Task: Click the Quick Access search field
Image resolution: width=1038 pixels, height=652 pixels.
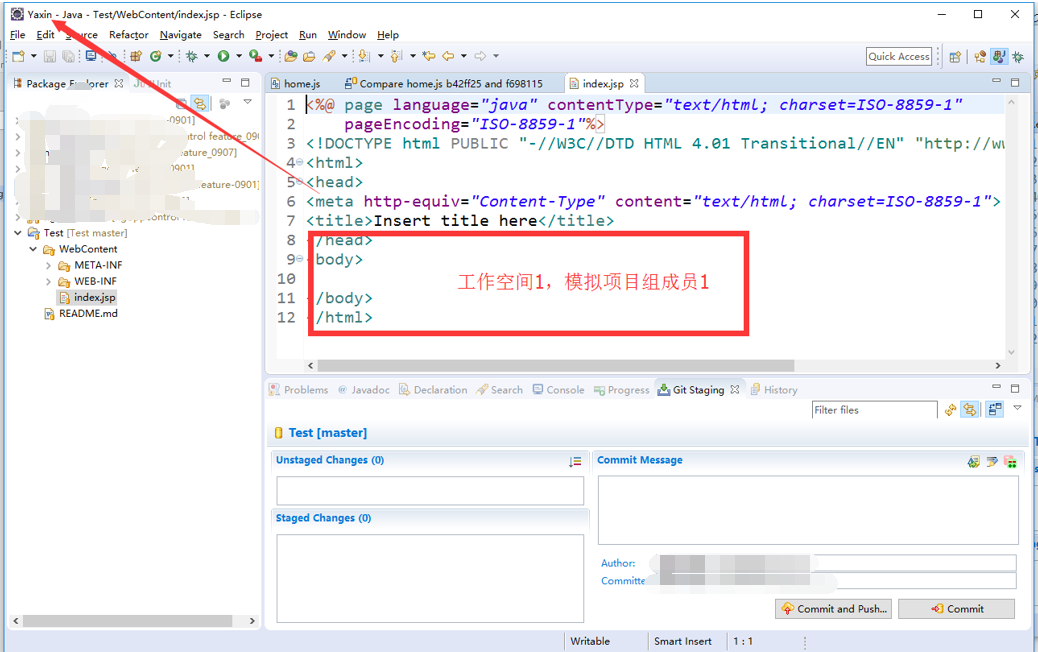Action: tap(898, 56)
